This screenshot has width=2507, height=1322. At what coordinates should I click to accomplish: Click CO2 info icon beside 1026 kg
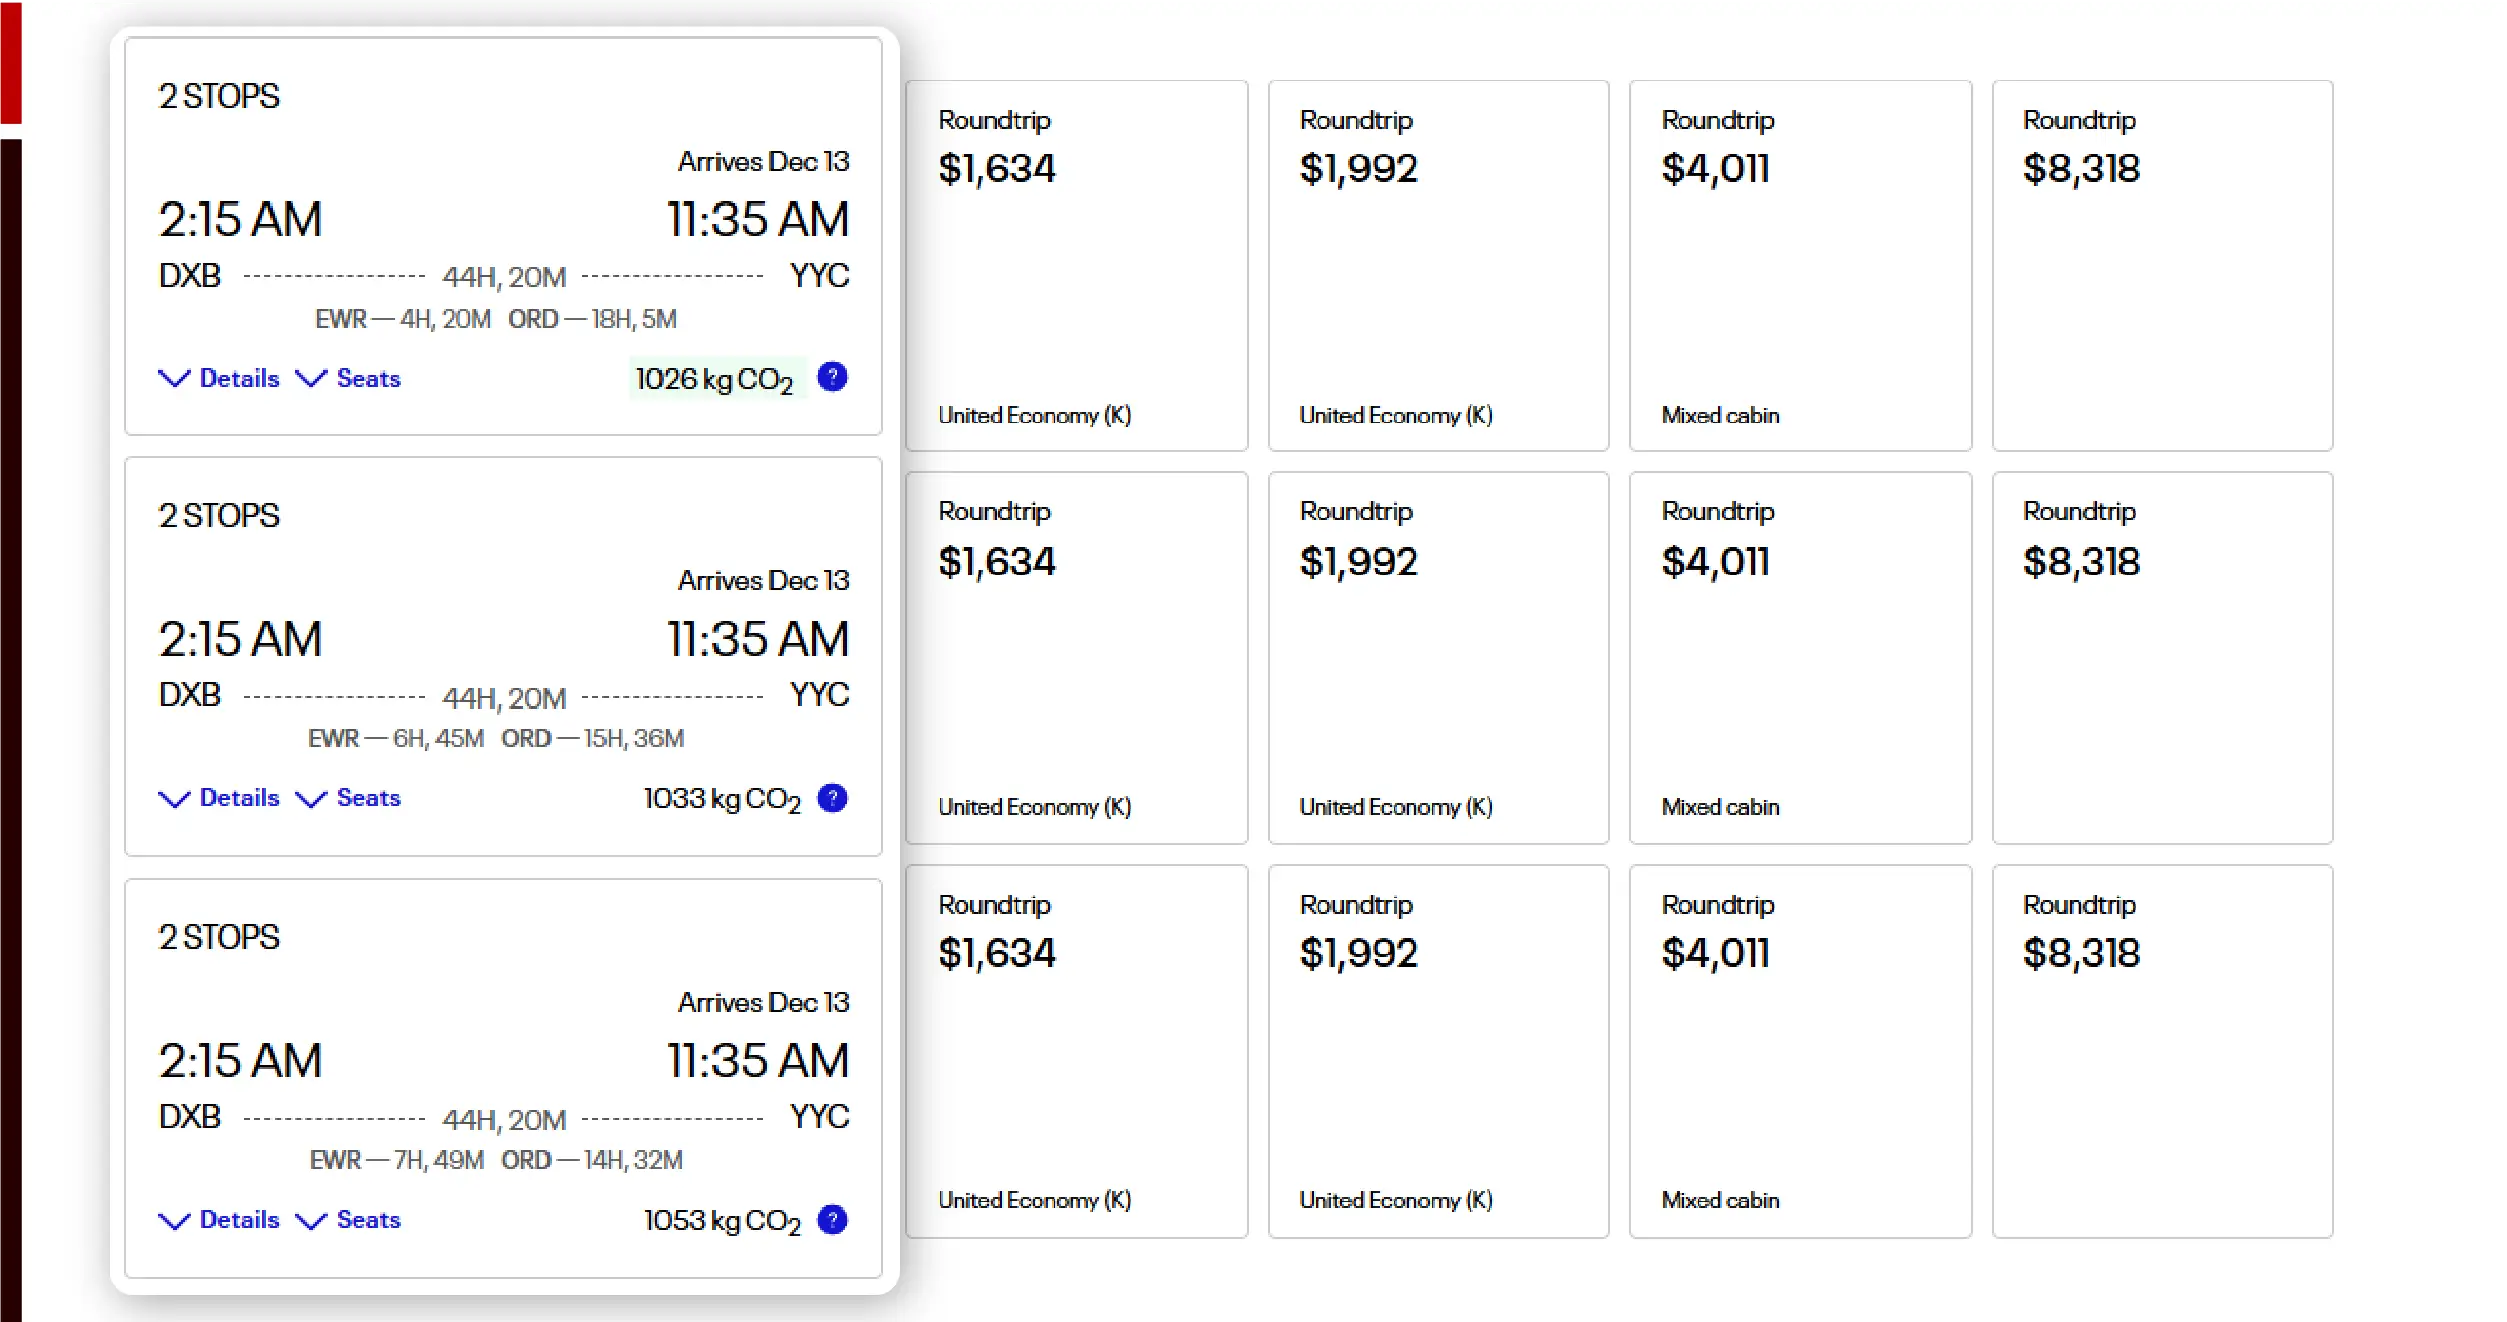click(832, 377)
